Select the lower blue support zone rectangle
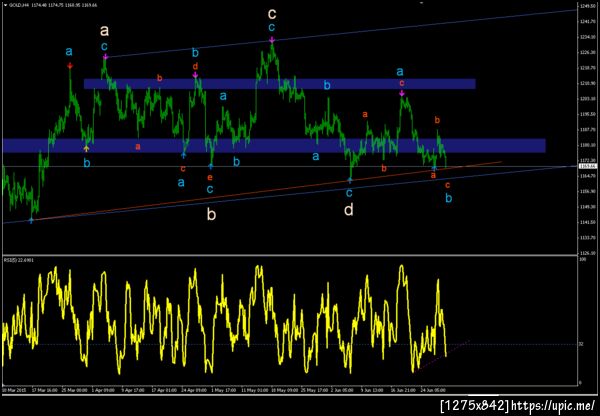 coord(274,145)
